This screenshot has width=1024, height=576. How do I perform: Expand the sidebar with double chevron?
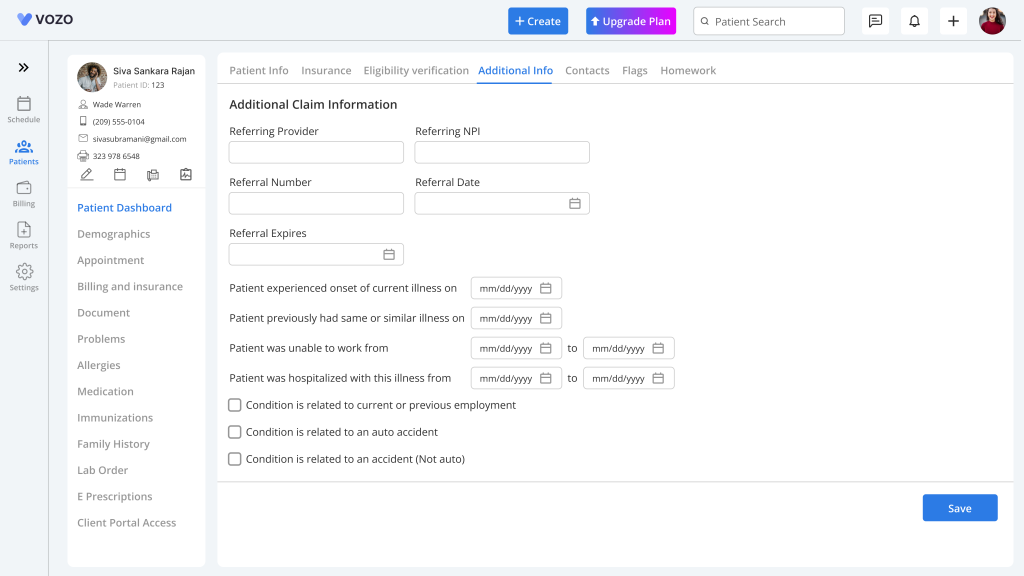click(24, 67)
